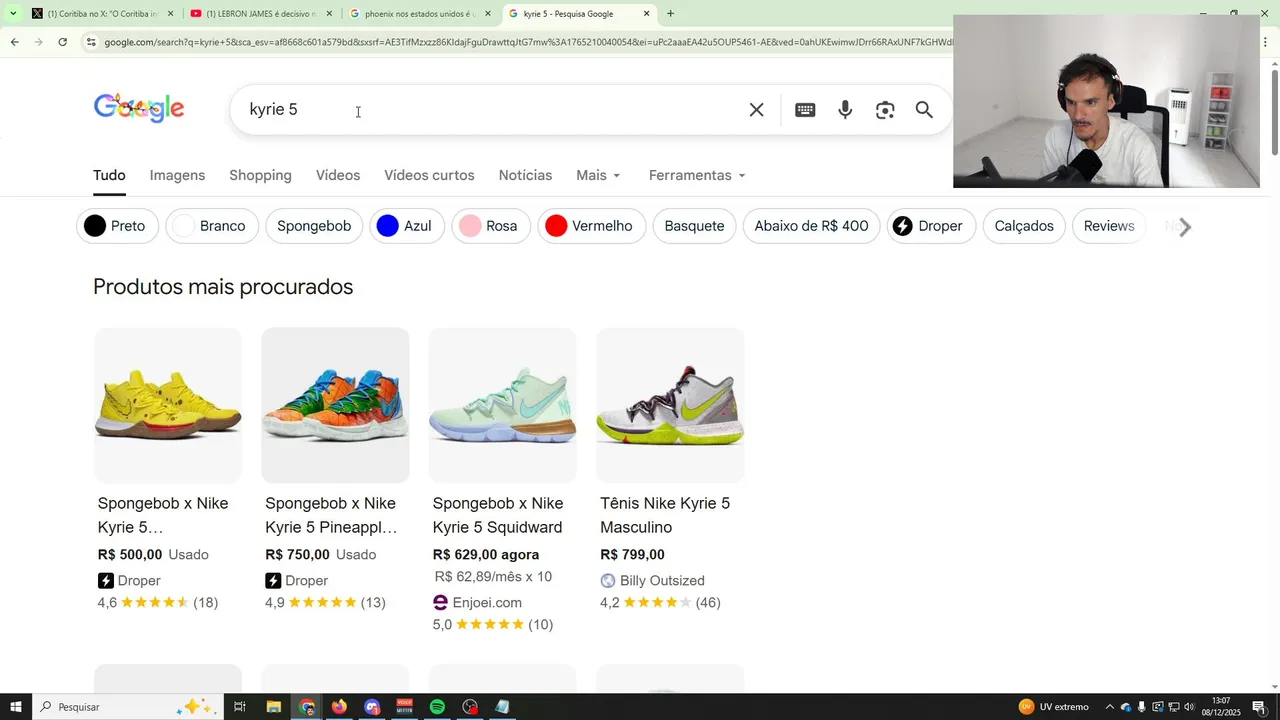
Task: Open mint Squidward Kyrie 5 shoe image
Action: pyautogui.click(x=502, y=405)
